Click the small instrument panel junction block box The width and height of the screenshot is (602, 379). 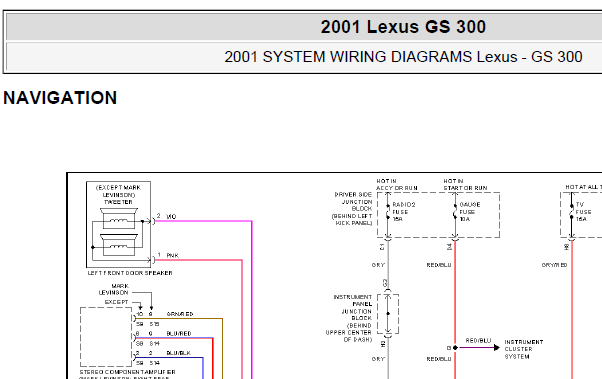(x=388, y=314)
